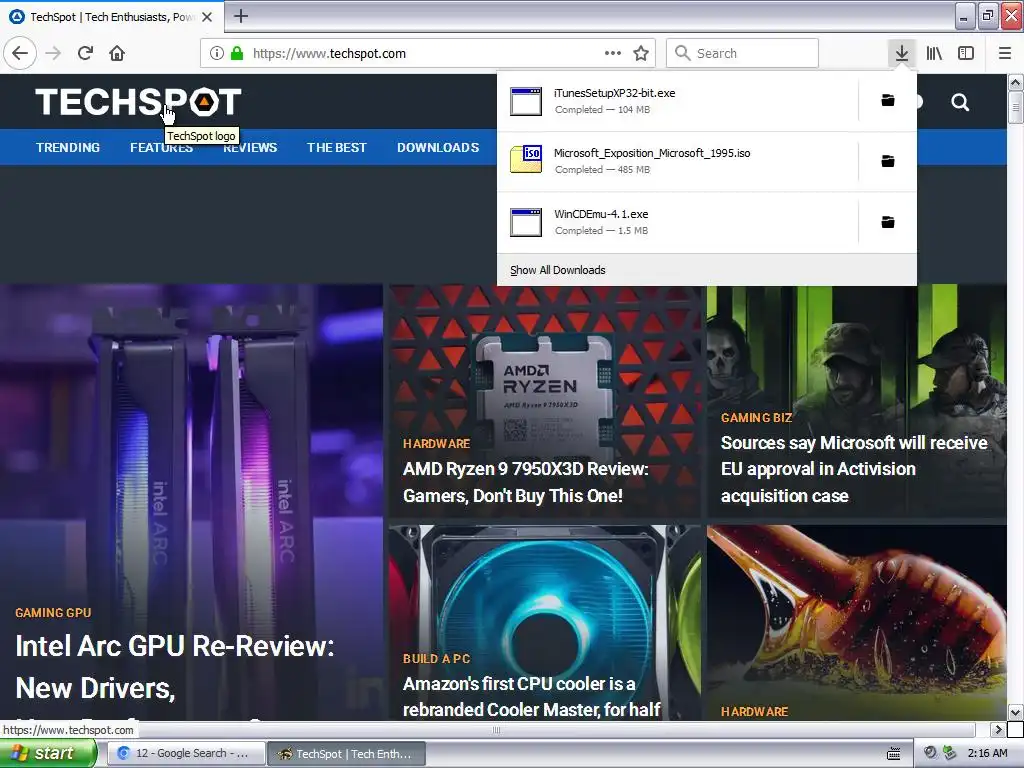Click the on-screen keyboard tray icon
Image resolution: width=1024 pixels, height=768 pixels.
[x=893, y=754]
